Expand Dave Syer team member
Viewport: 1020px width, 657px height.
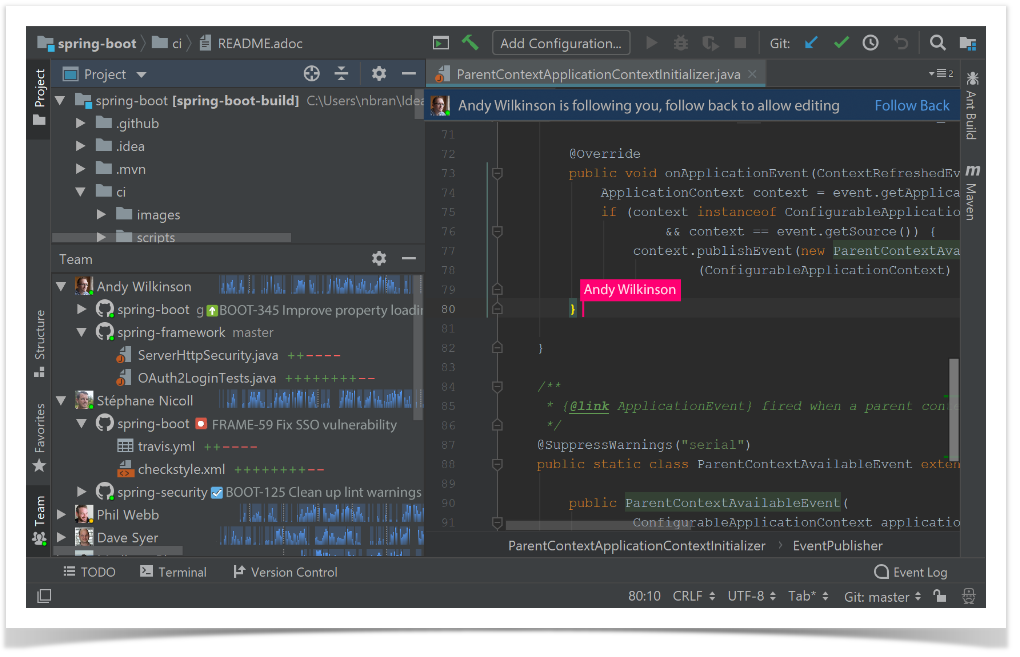coord(61,537)
